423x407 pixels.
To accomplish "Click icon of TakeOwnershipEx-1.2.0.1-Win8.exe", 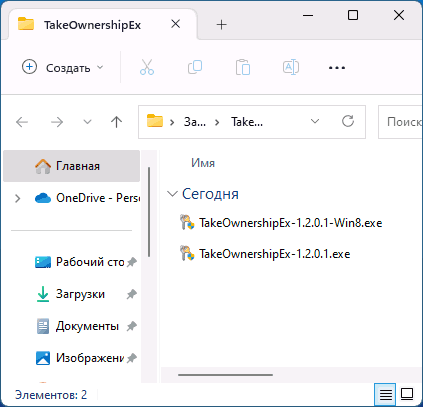I will [x=187, y=222].
